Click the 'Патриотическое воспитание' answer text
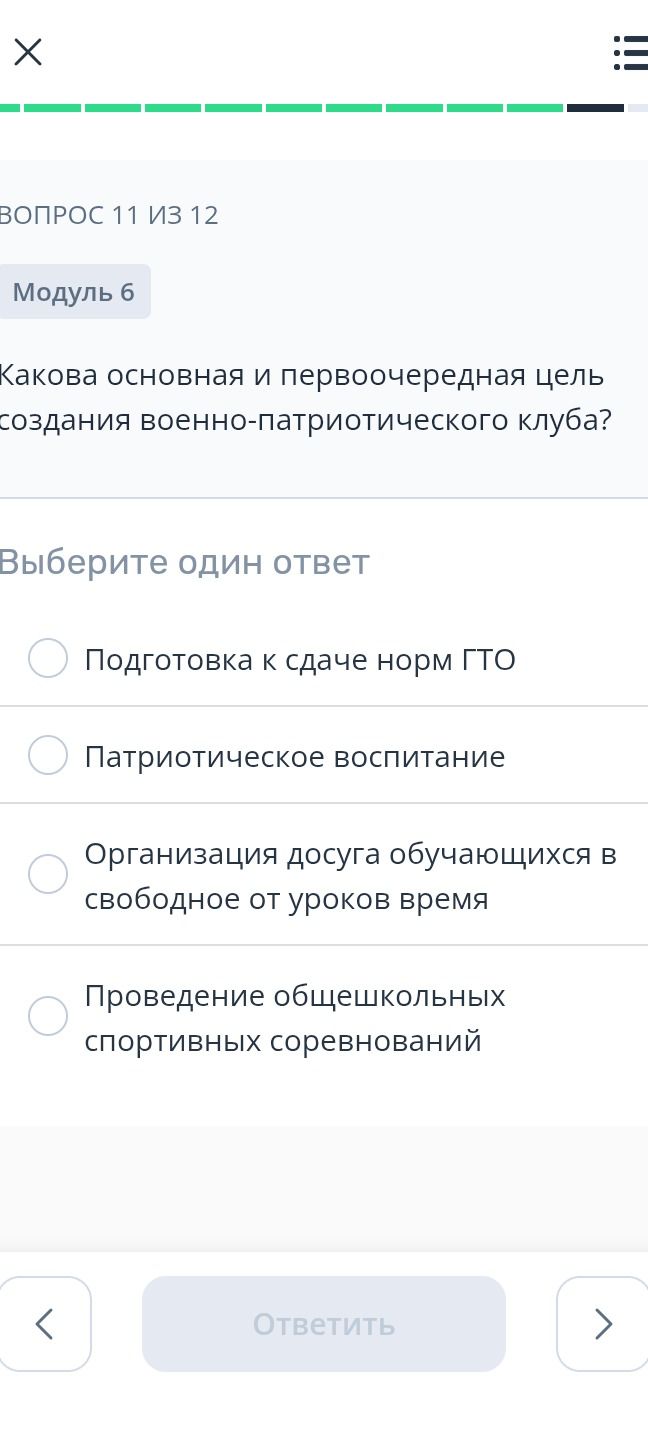The image size is (648, 1450). click(295, 757)
